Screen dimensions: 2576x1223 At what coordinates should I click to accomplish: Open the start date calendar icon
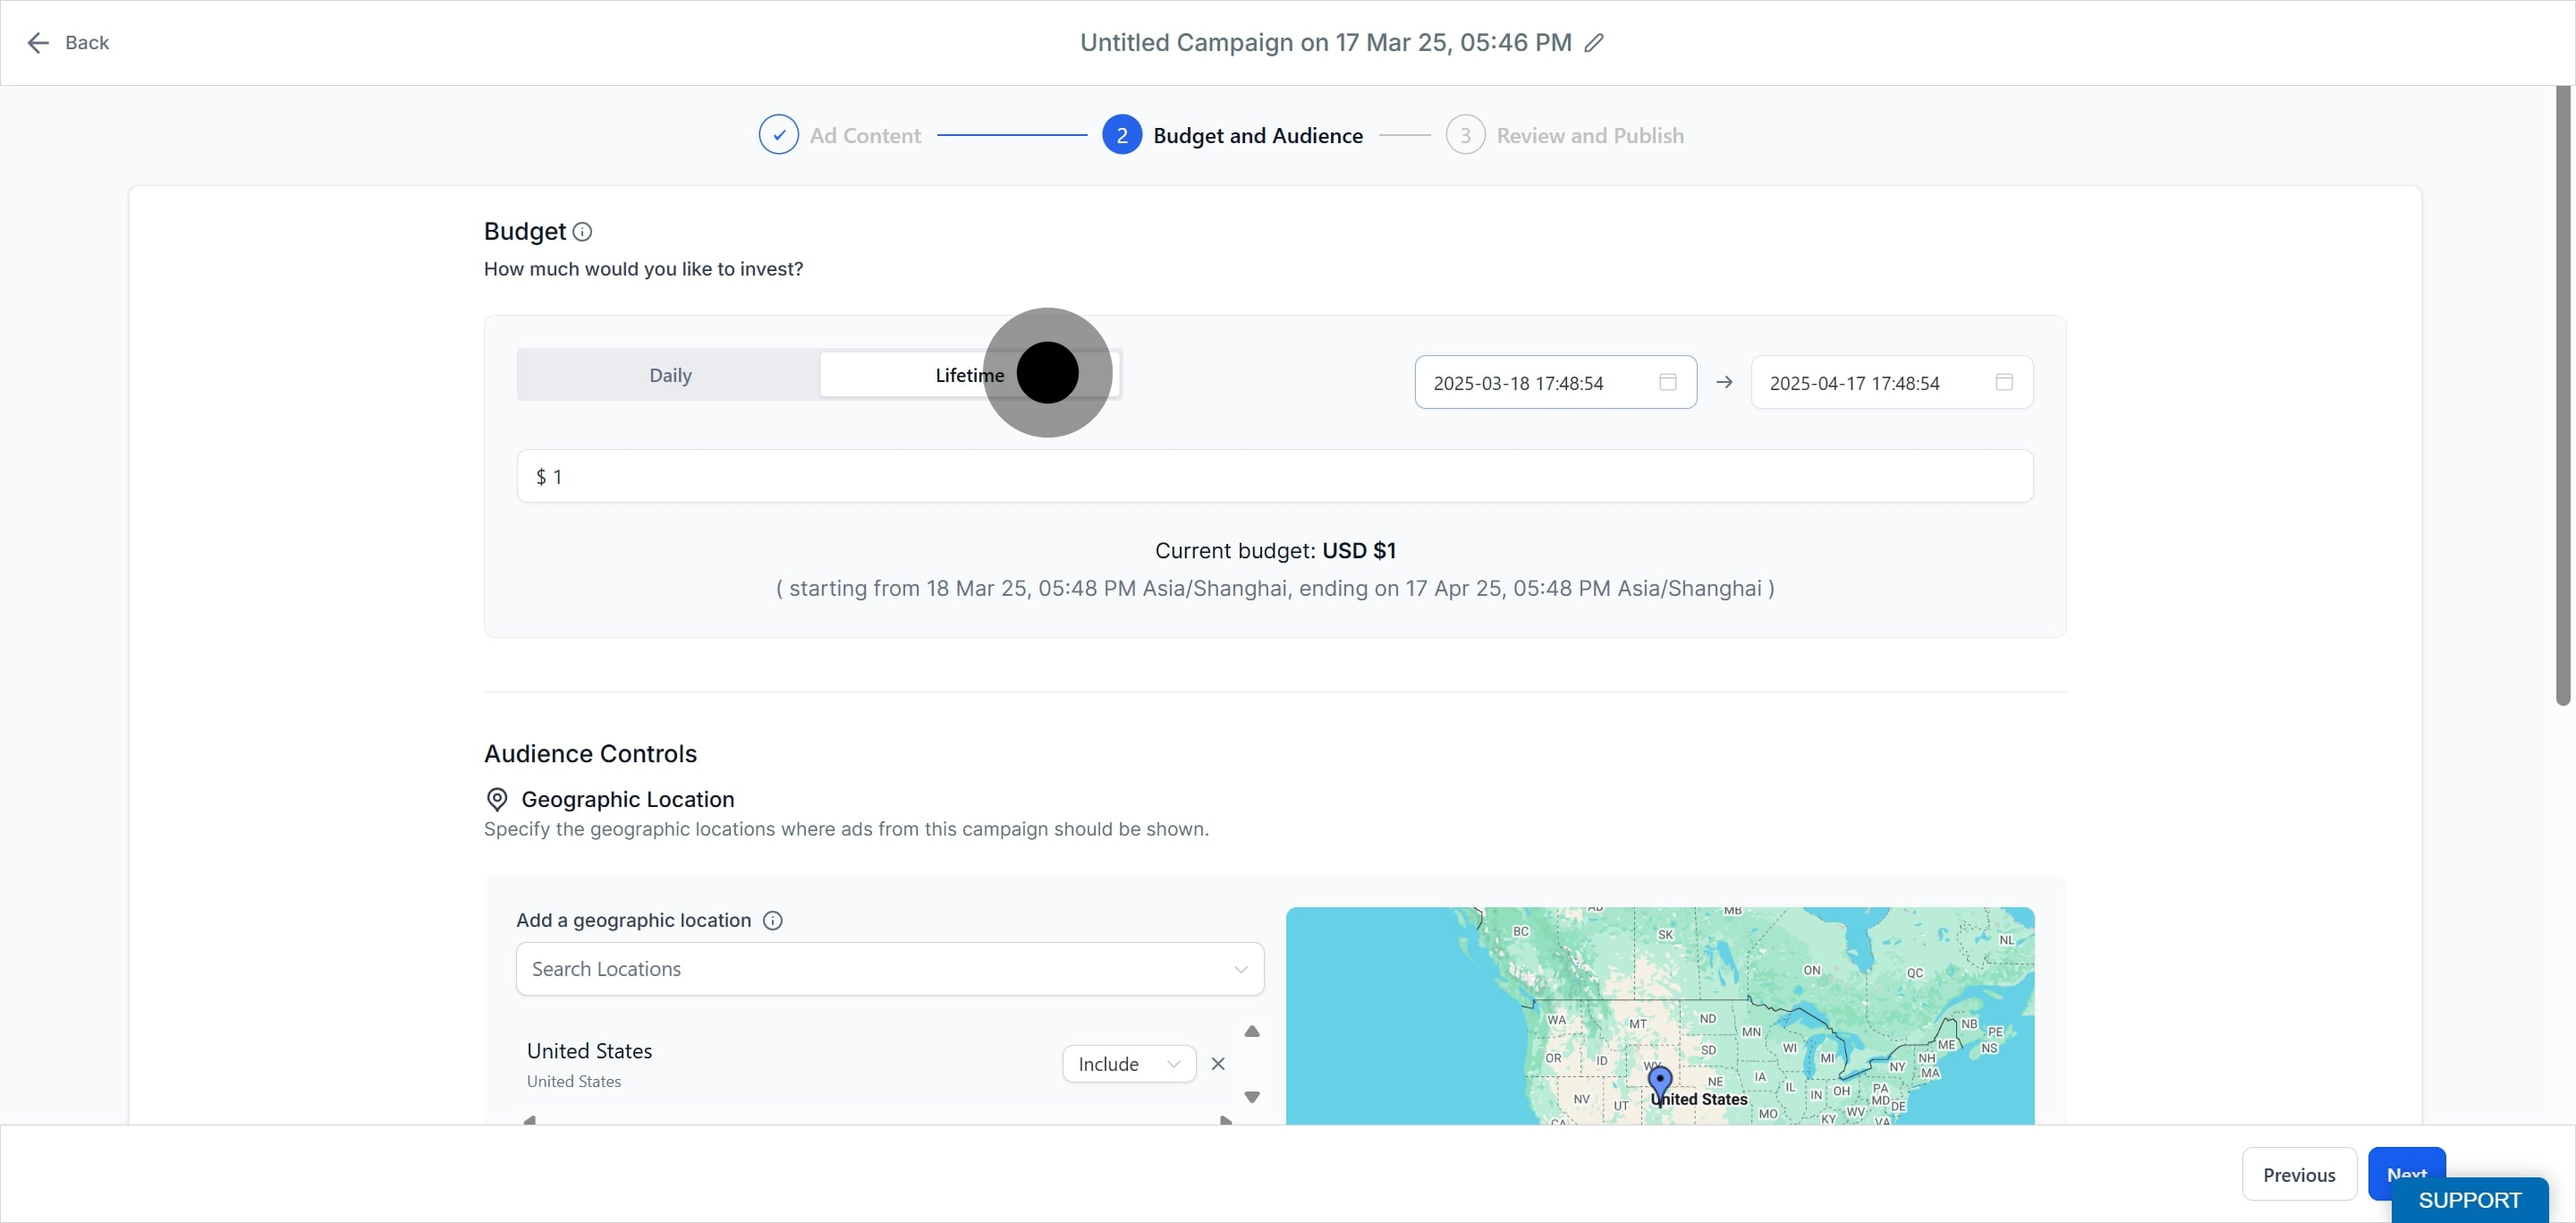point(1667,382)
